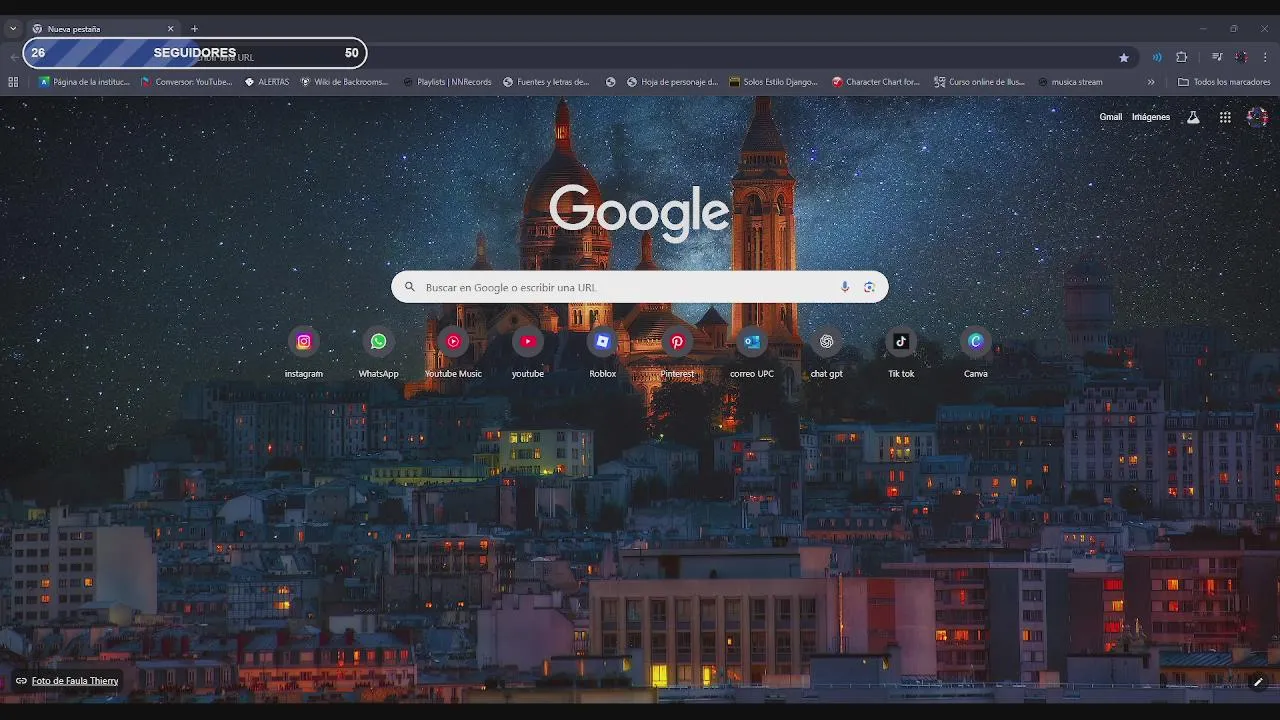Open media controls in toolbar
The height and width of the screenshot is (720, 1280).
[1217, 57]
